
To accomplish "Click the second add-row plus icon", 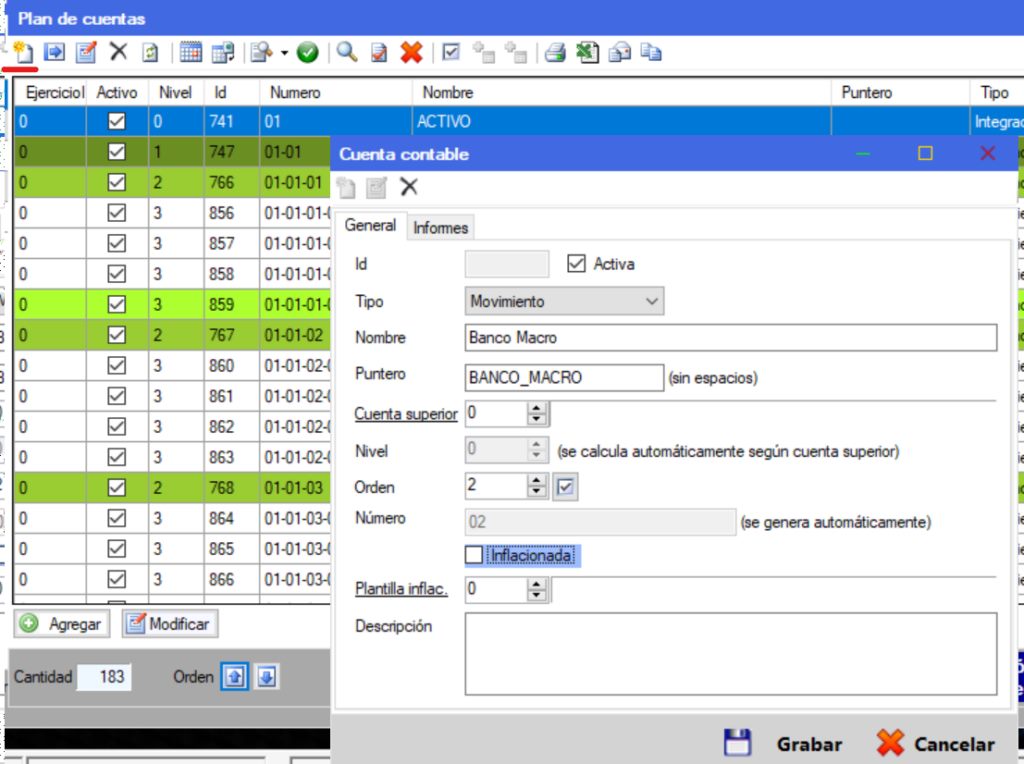I will coord(516,52).
